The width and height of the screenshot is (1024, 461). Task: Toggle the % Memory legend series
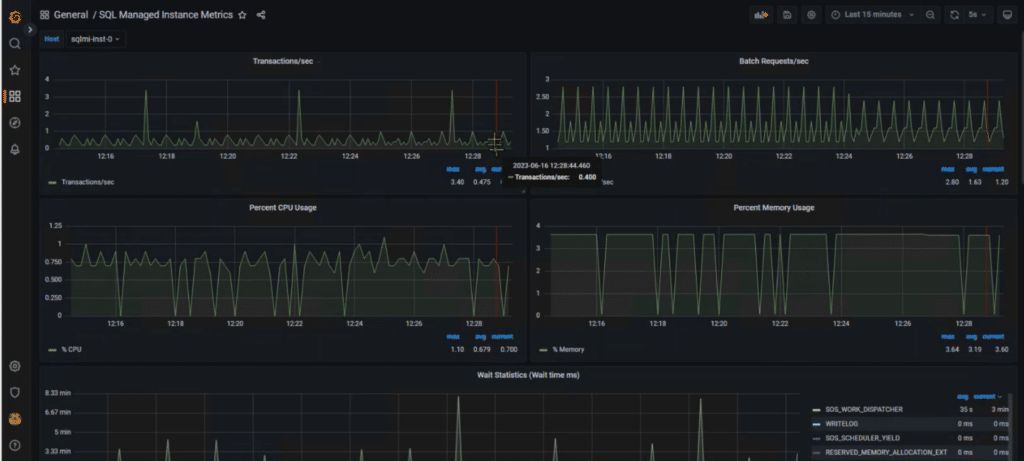[568, 349]
